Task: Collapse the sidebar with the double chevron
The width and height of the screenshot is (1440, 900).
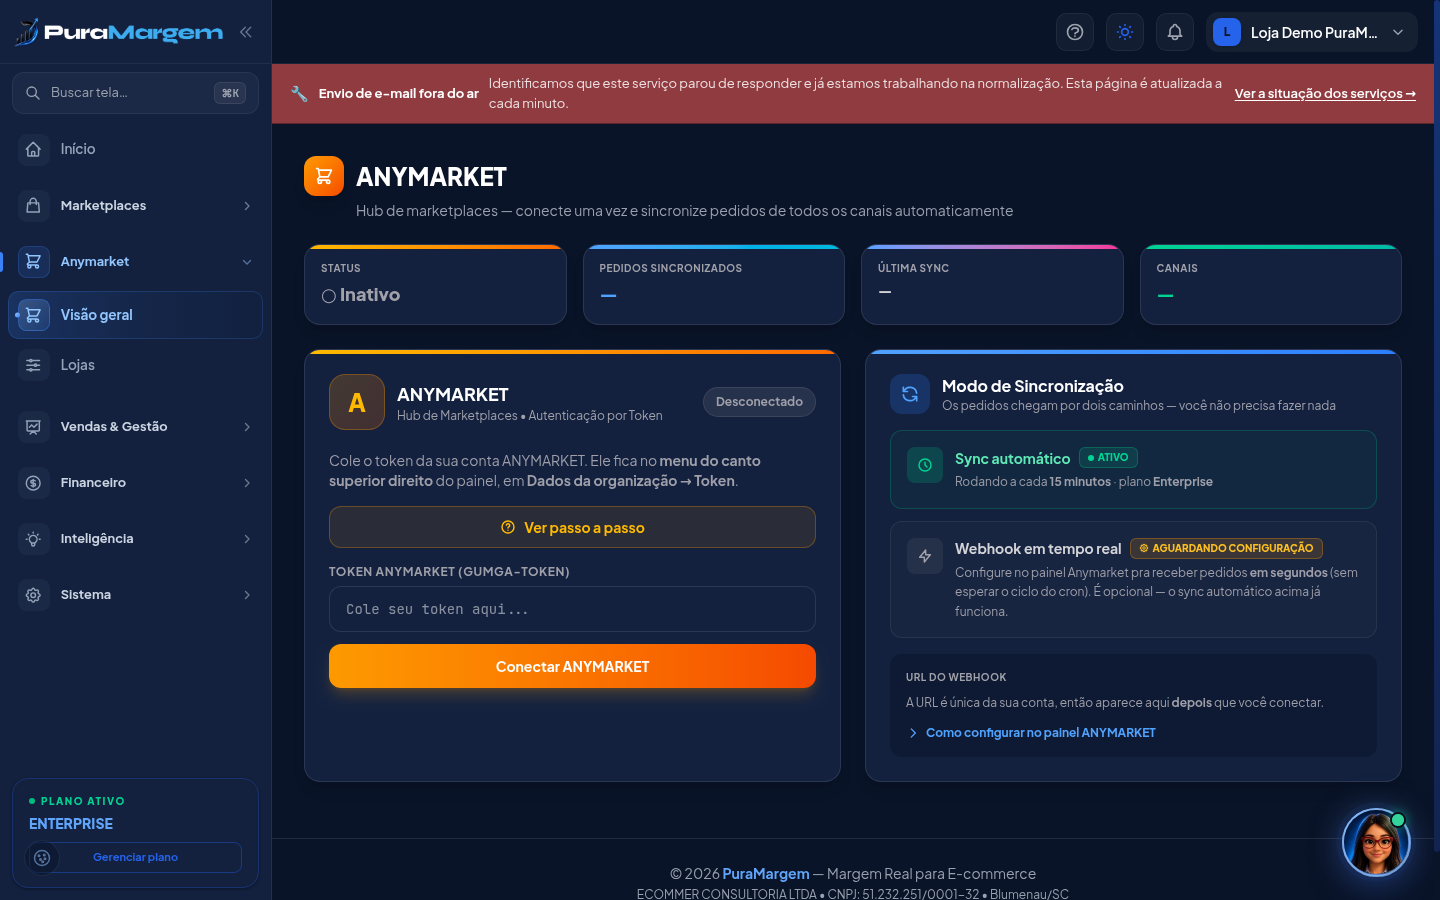Action: click(246, 32)
